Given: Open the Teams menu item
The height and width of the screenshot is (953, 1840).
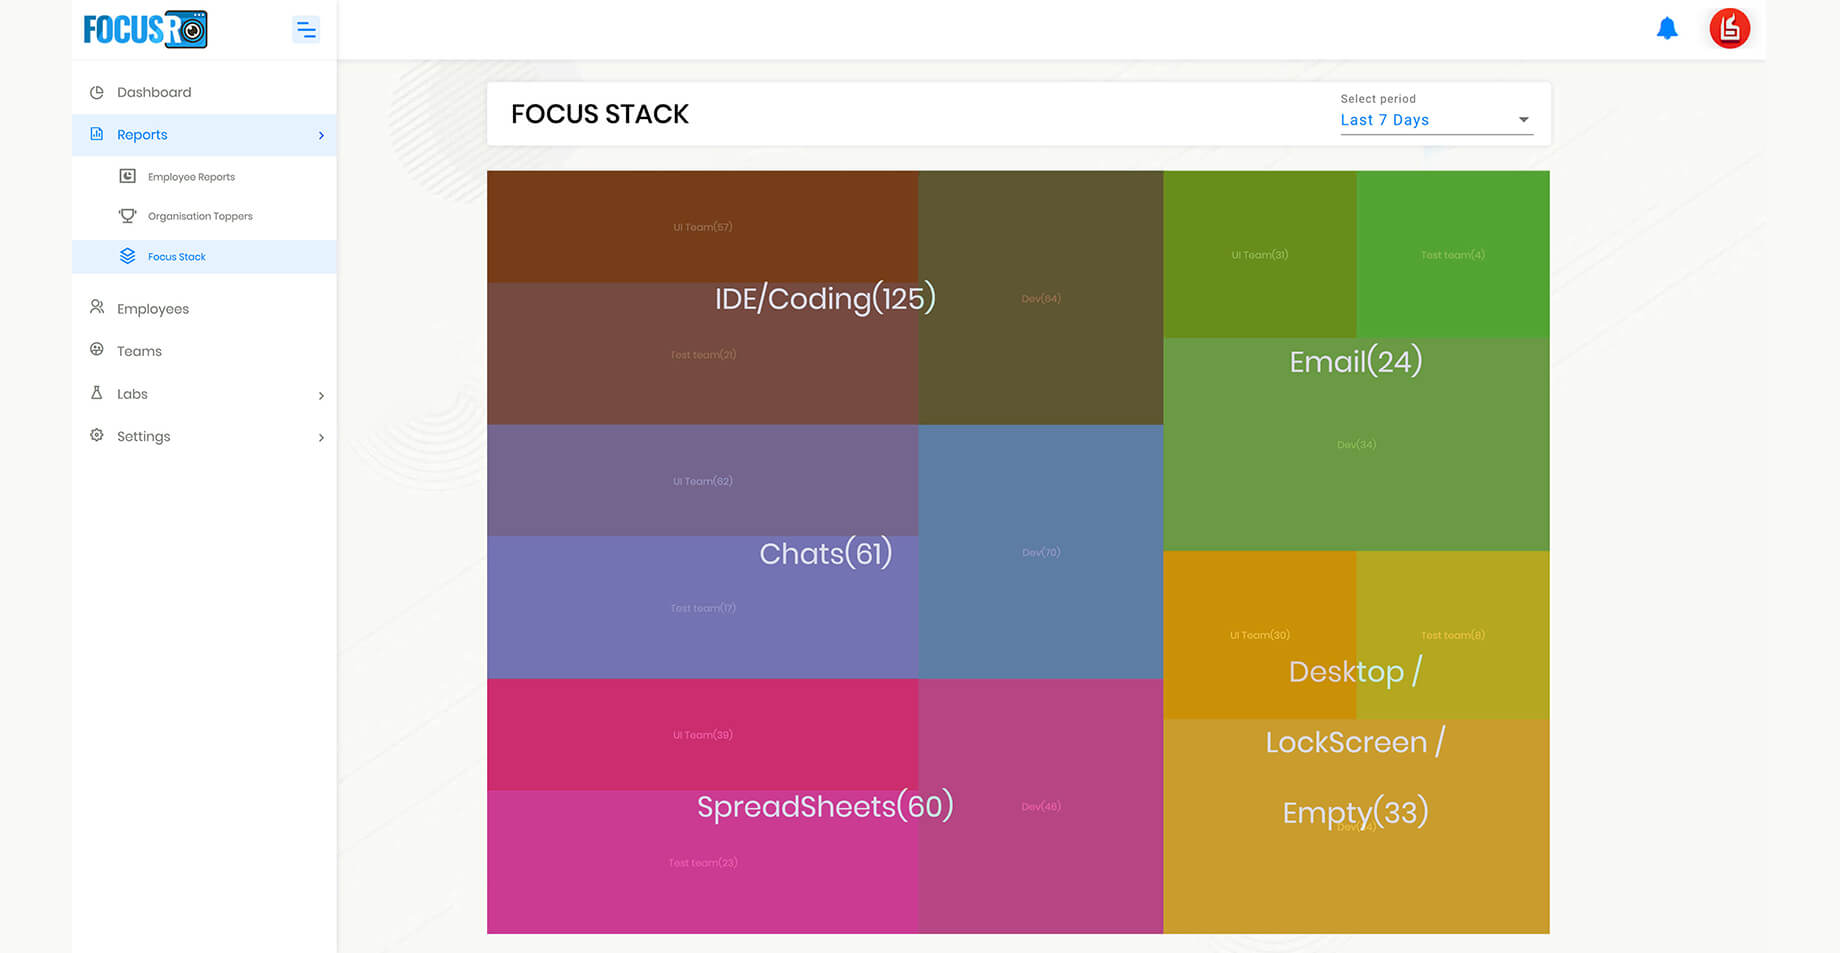Looking at the screenshot, I should 139,351.
